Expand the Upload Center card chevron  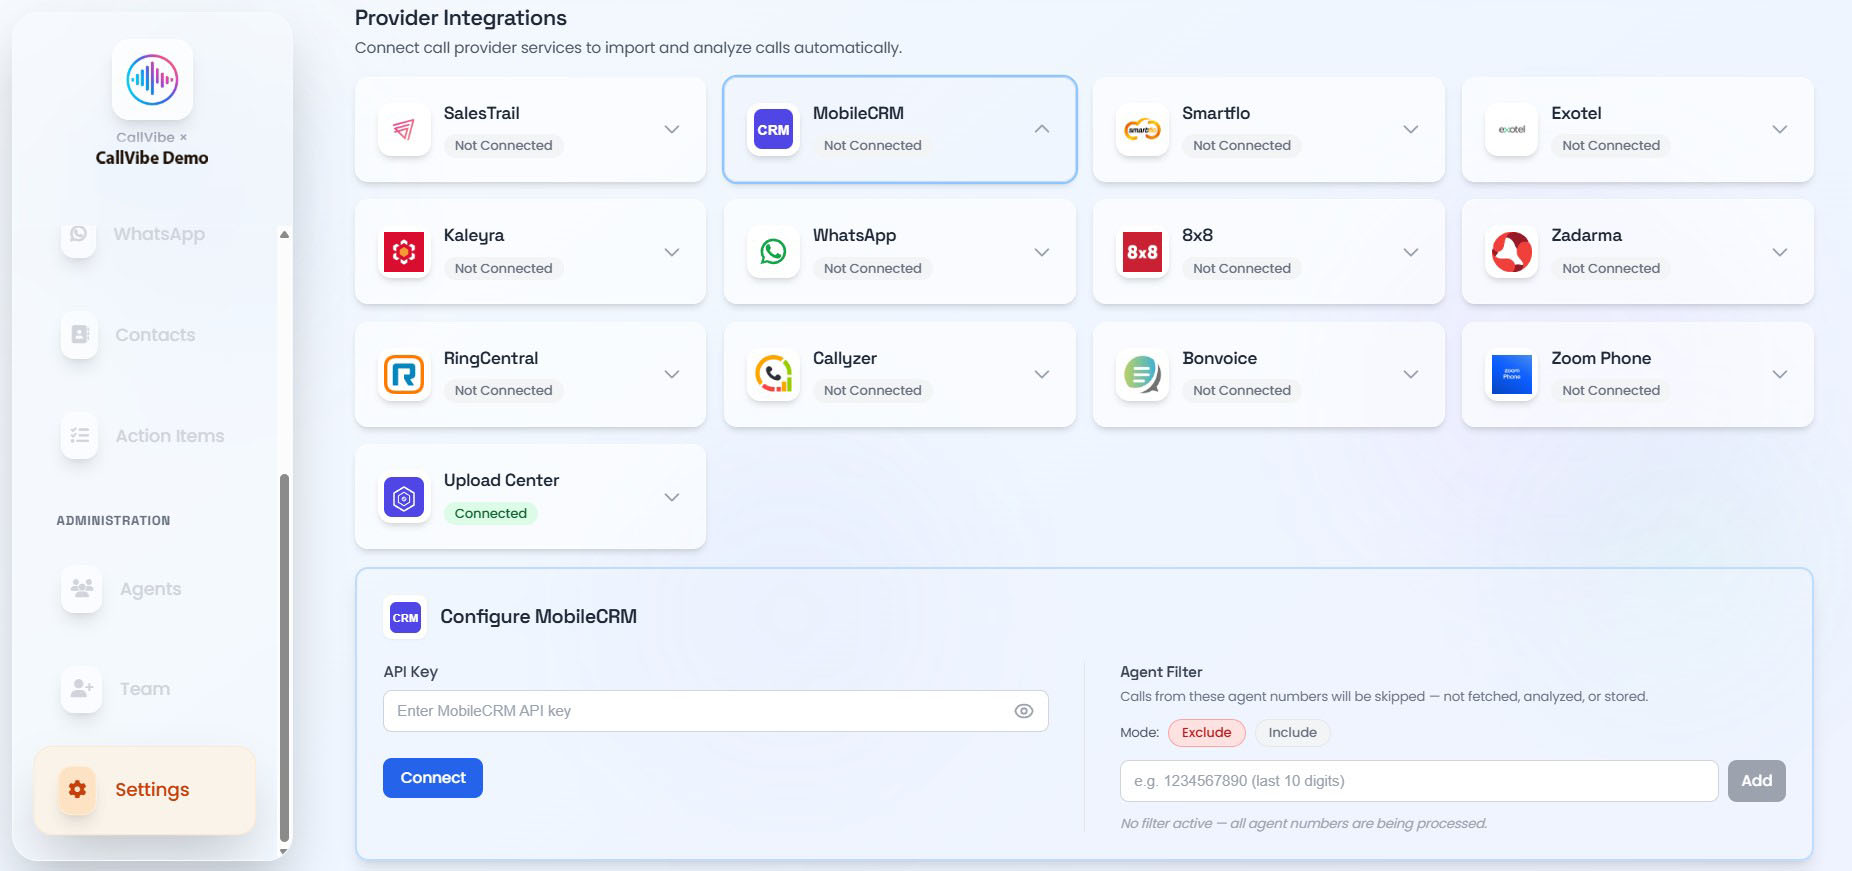point(672,497)
